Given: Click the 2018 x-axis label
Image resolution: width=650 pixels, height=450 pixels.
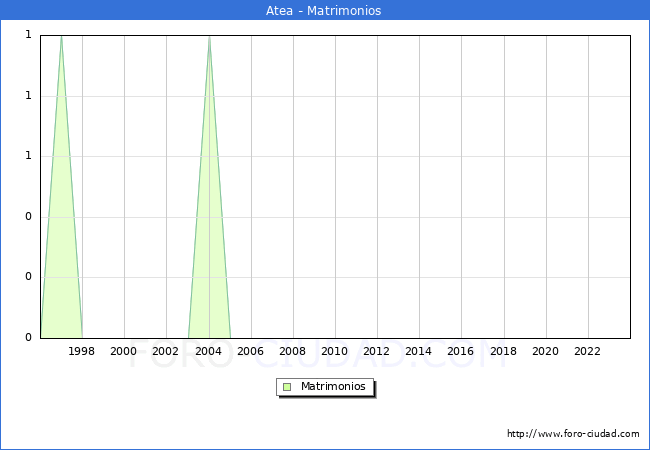Looking at the screenshot, I should pos(504,351).
